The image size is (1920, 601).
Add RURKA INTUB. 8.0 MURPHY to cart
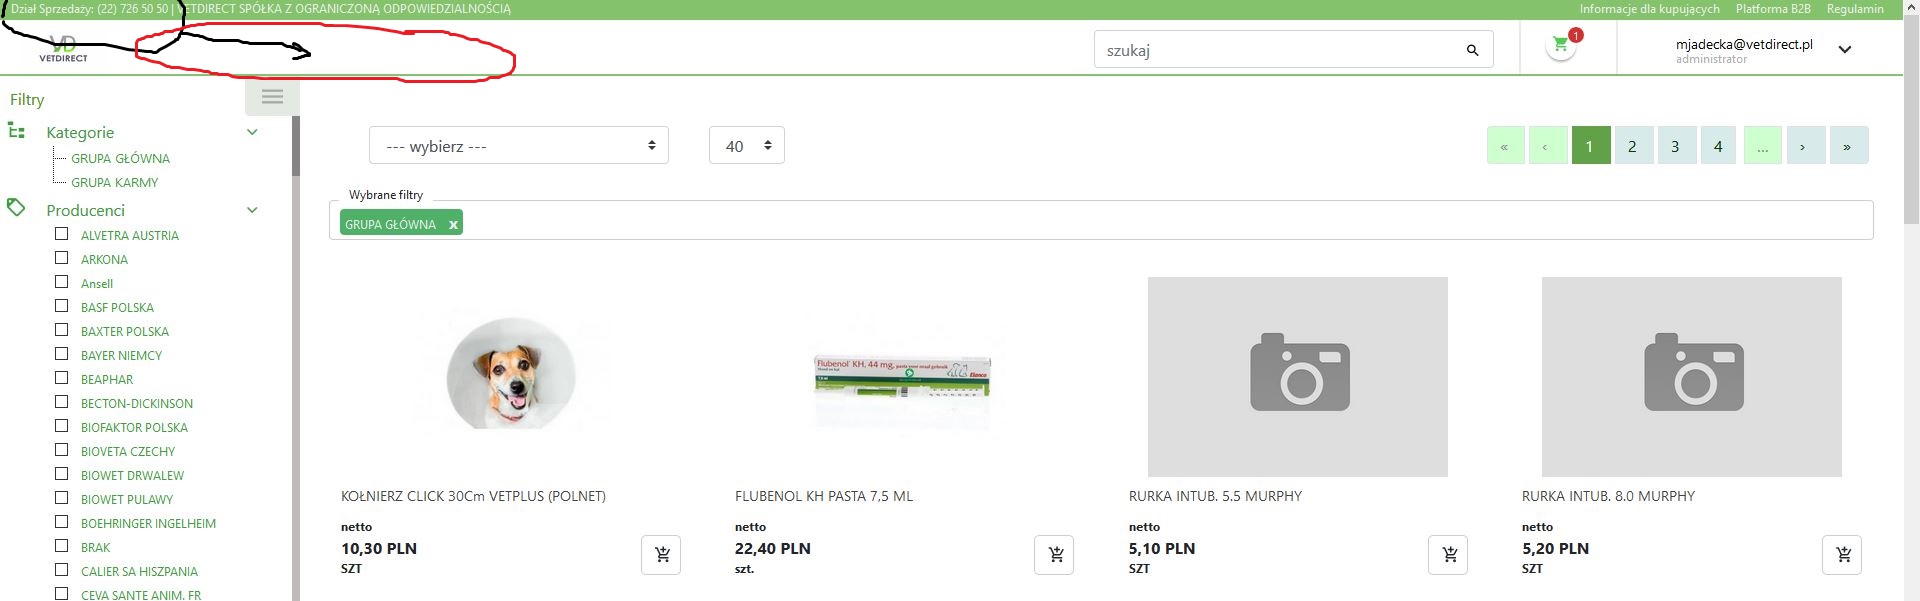[1842, 555]
